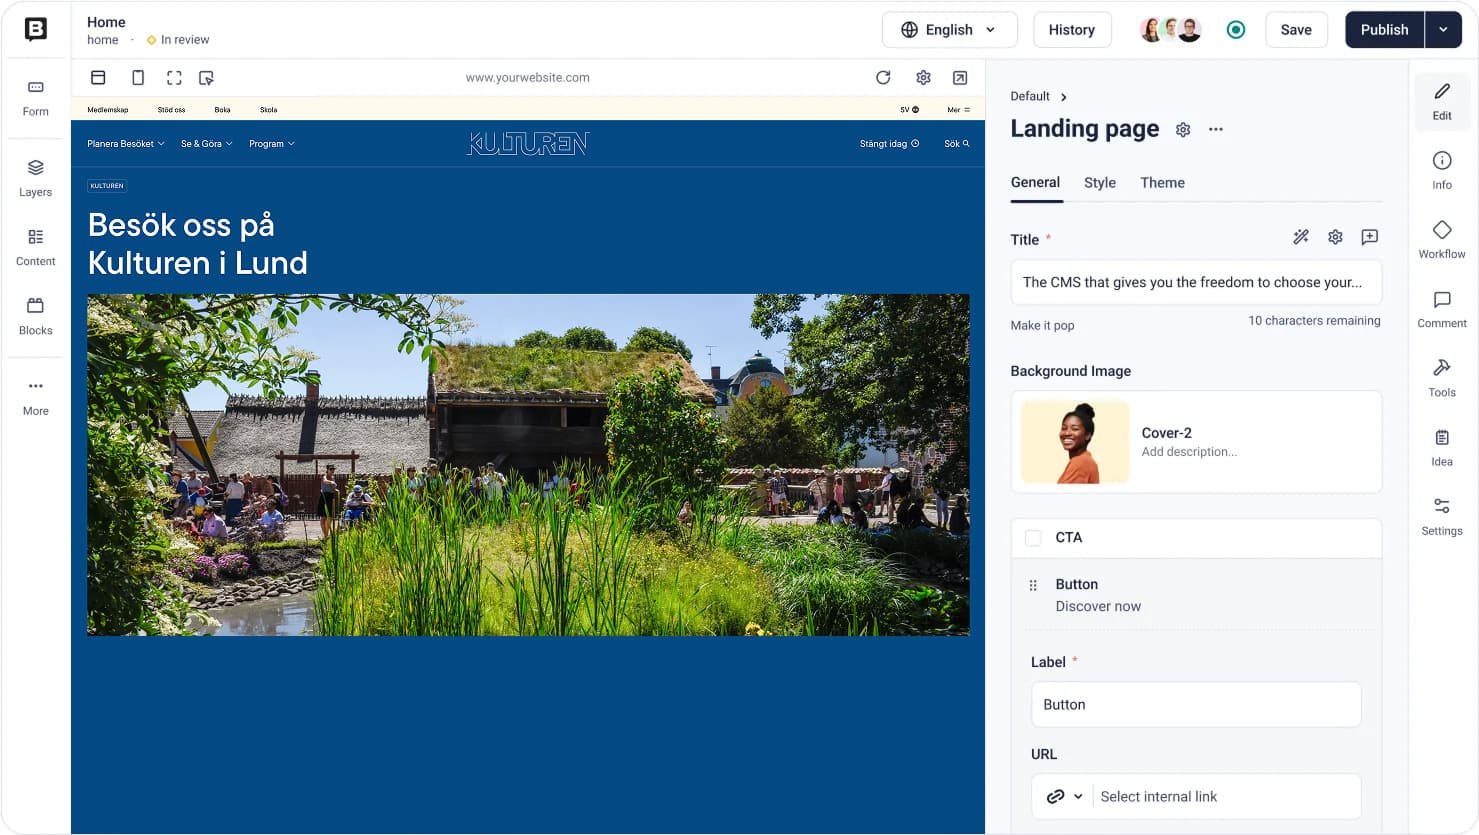This screenshot has width=1479, height=835.
Task: Open the Workflow panel on the right
Action: click(1441, 237)
